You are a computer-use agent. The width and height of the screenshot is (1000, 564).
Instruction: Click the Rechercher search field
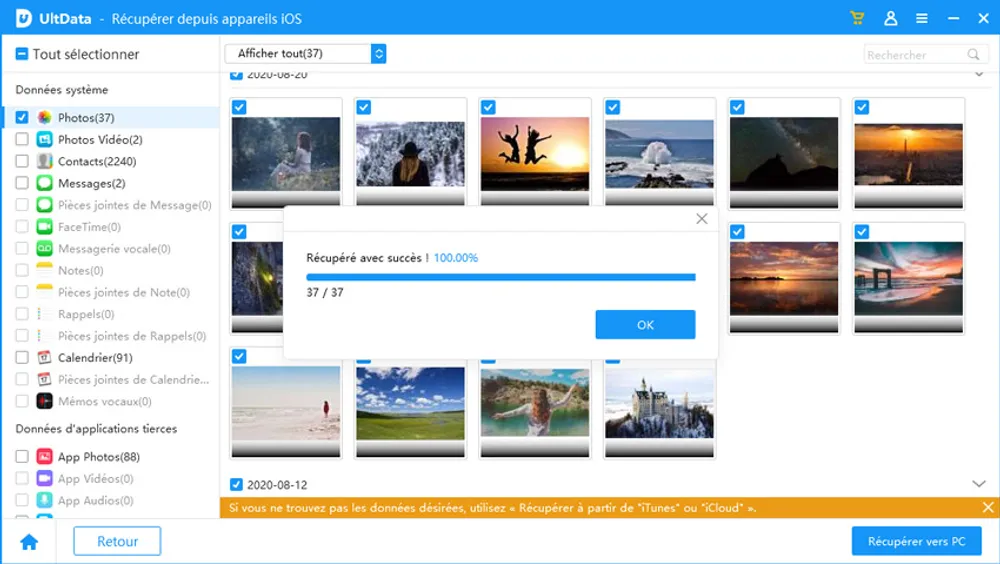pyautogui.click(x=914, y=55)
